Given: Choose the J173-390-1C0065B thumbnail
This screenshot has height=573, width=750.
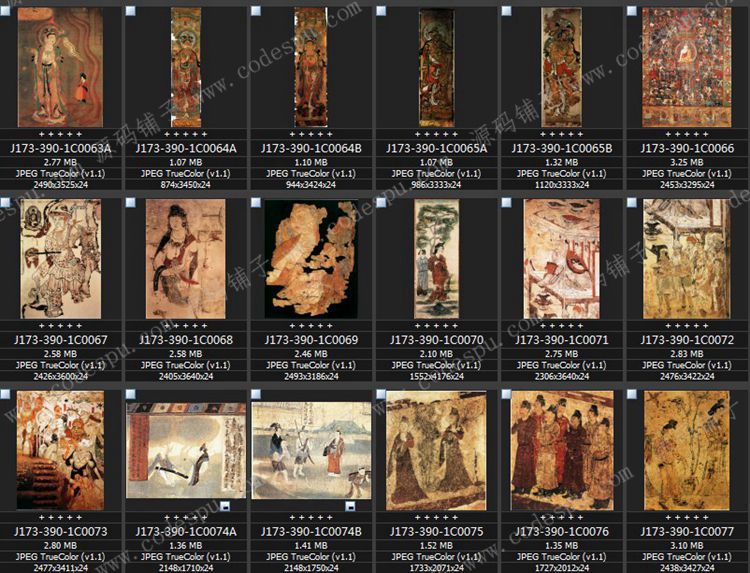Looking at the screenshot, I should [562, 67].
